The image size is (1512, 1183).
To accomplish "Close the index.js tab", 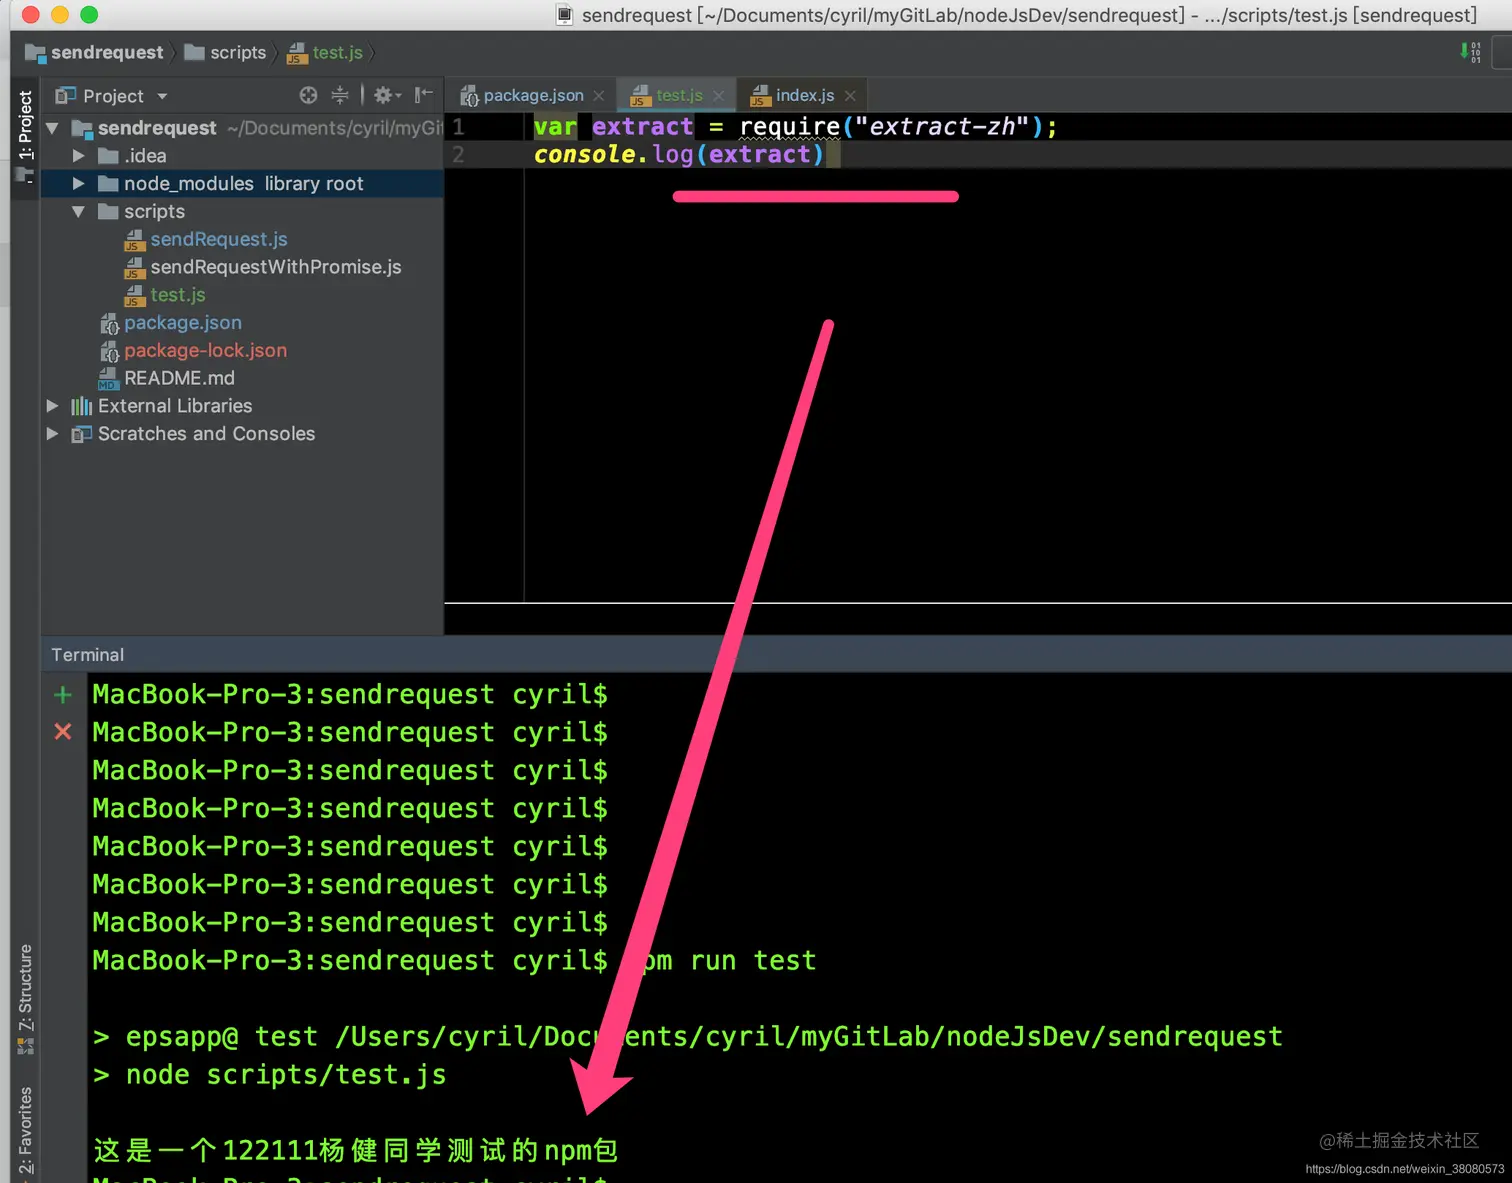I will (850, 96).
